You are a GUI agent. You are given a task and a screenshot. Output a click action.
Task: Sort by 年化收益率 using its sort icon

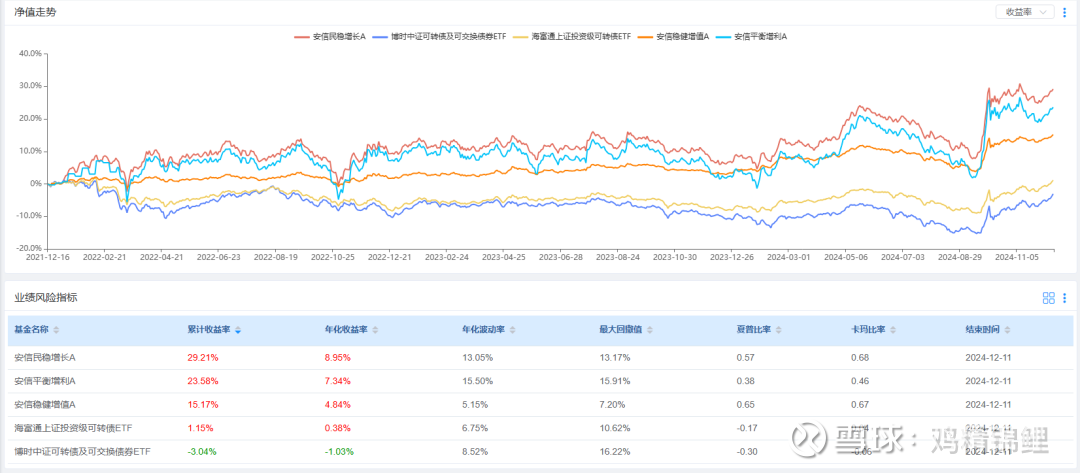pos(375,330)
